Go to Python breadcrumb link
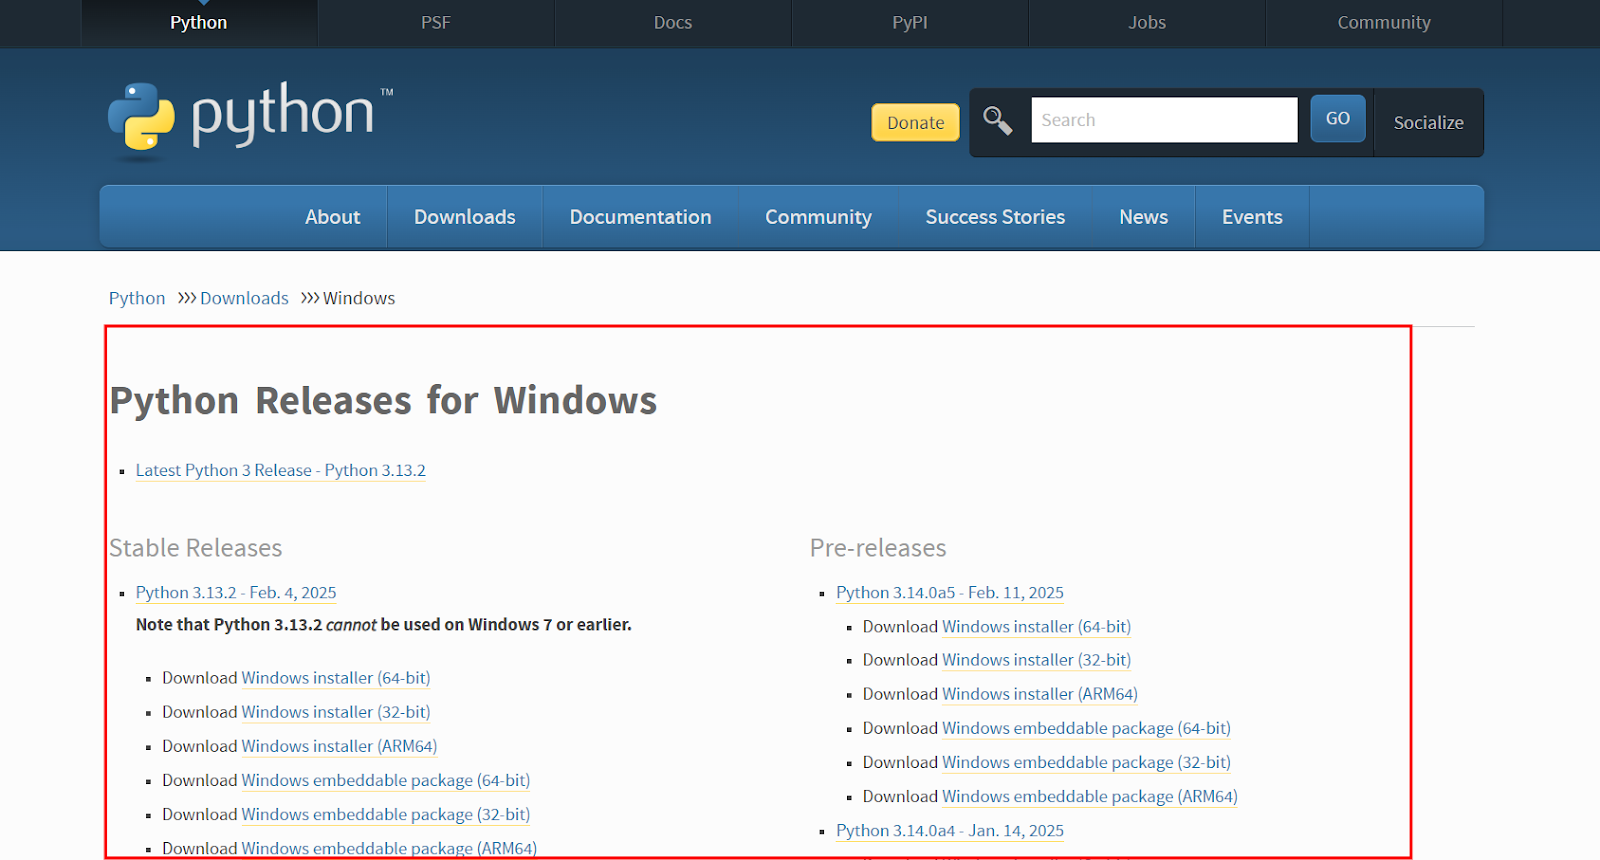Screen dimensions: 1600x860 click(137, 298)
